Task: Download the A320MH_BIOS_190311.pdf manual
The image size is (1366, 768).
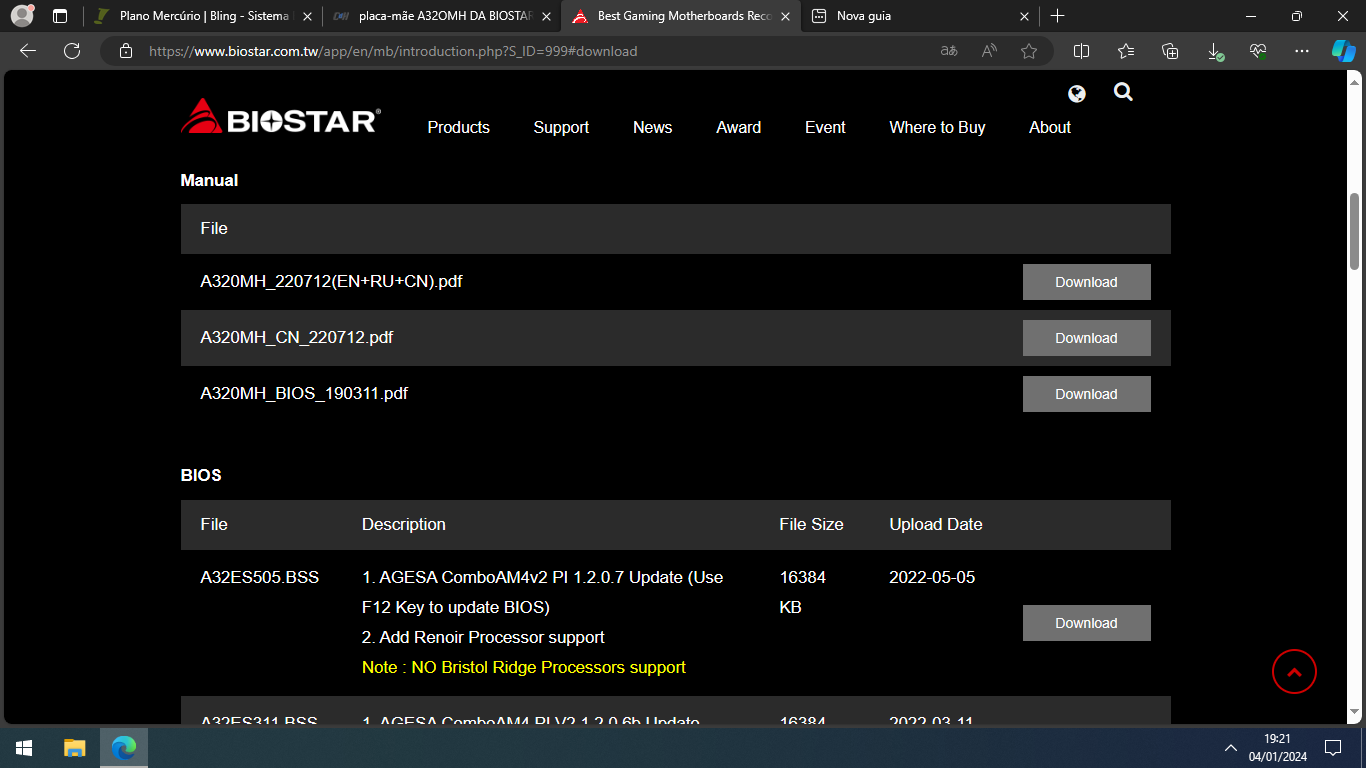Action: [1087, 394]
